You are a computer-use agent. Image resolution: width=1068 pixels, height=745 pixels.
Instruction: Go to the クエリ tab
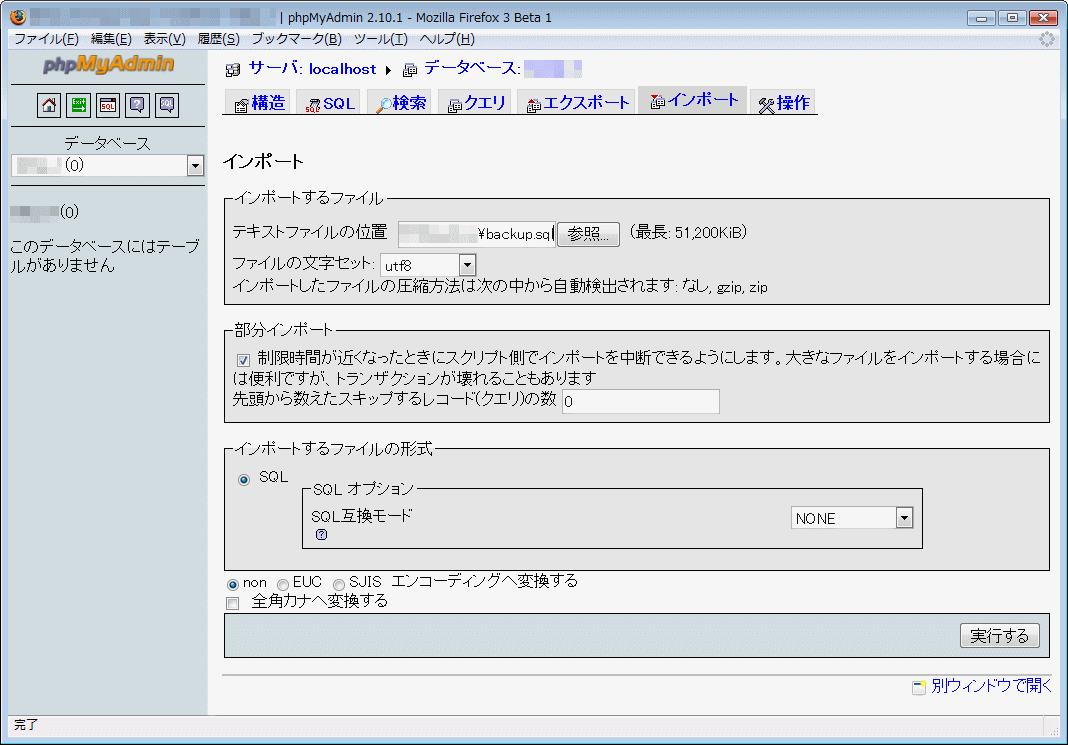pyautogui.click(x=477, y=103)
